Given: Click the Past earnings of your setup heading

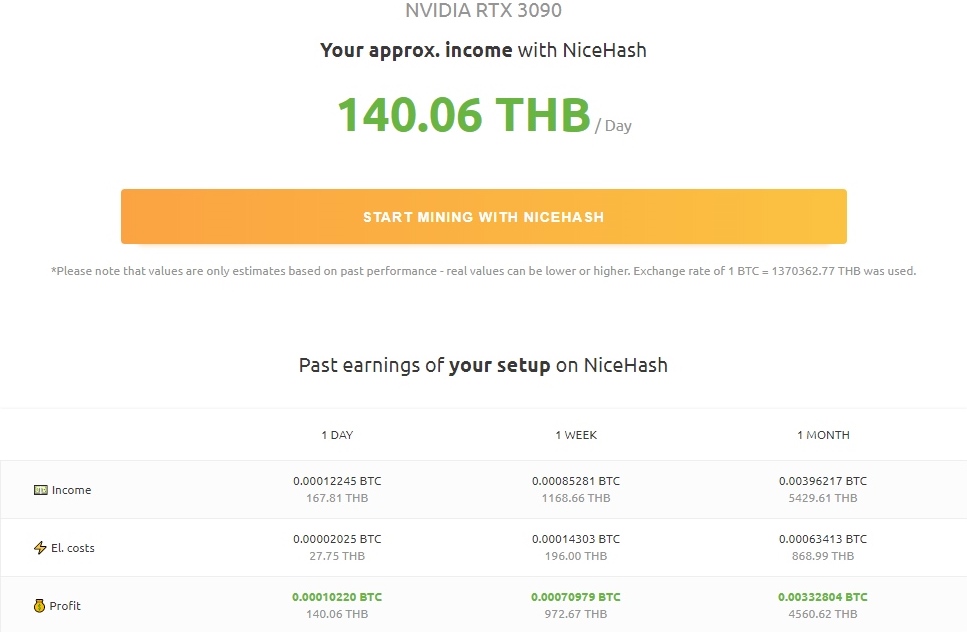Looking at the screenshot, I should click(484, 365).
